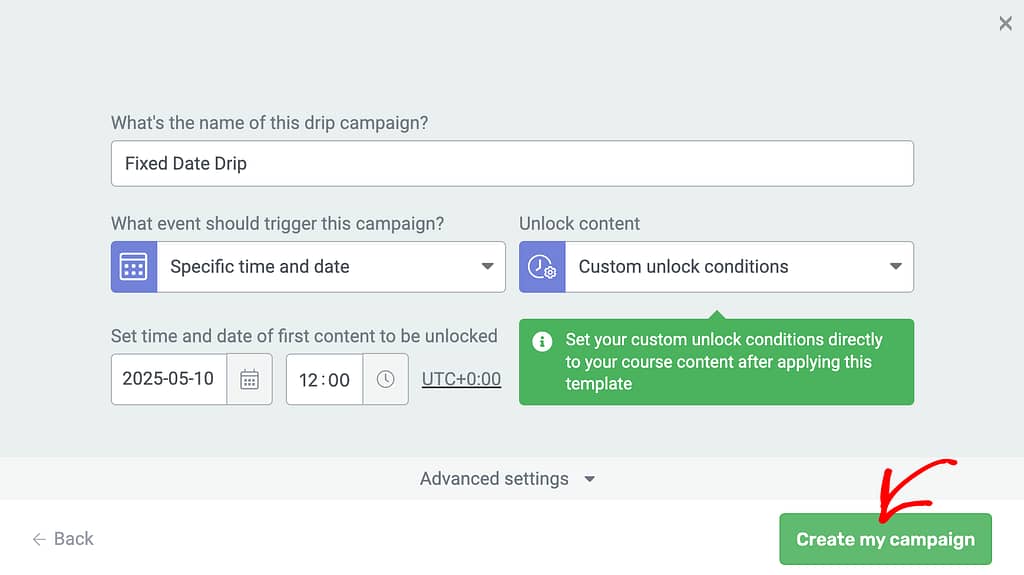This screenshot has height=575, width=1024.
Task: Click the clock-gear unlock content icon
Action: (x=542, y=267)
